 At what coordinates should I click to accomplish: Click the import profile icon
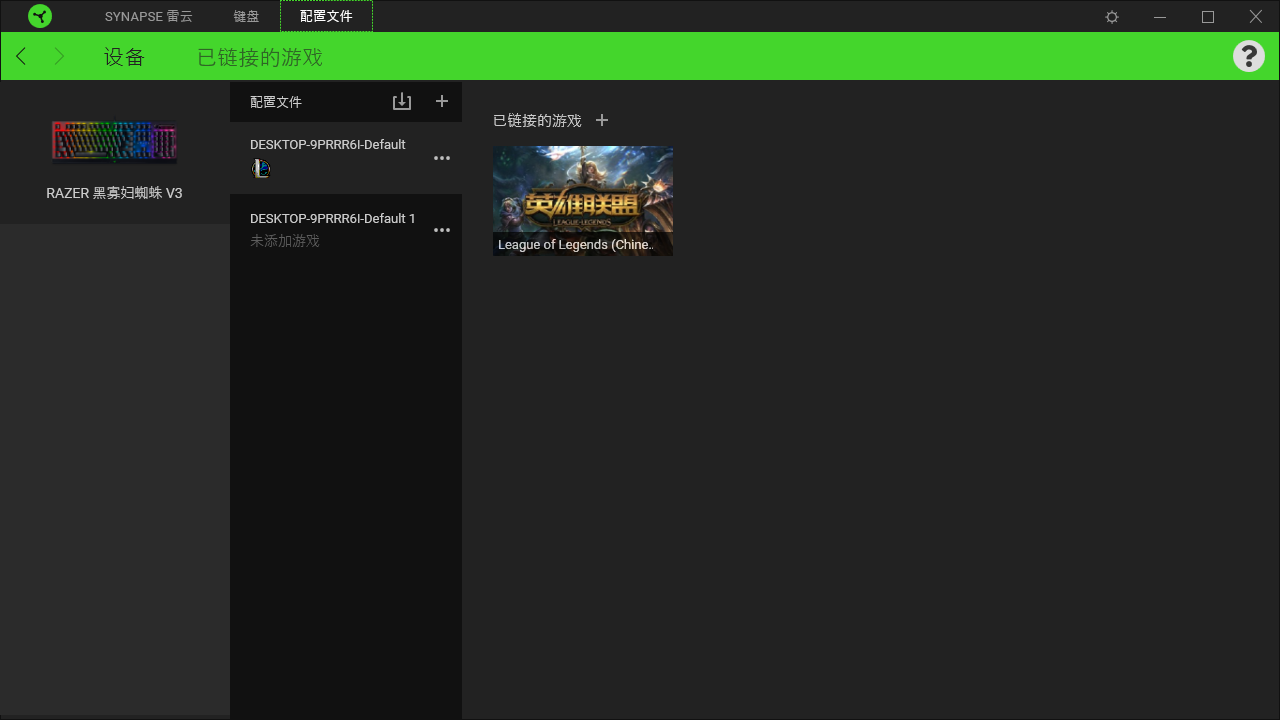click(401, 101)
